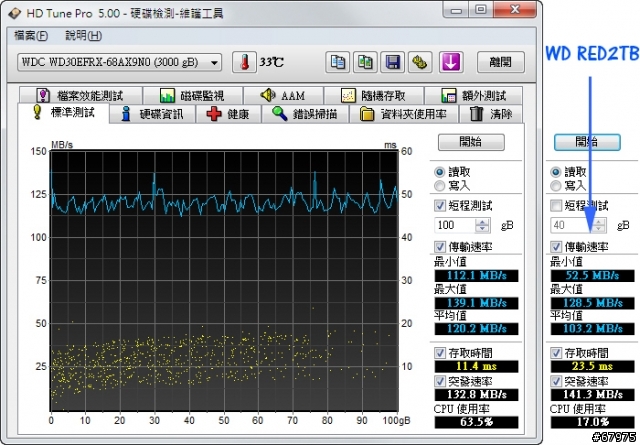The width and height of the screenshot is (640, 445).
Task: Select 讀取 radio in WD RED2TB panel
Action: [556, 172]
